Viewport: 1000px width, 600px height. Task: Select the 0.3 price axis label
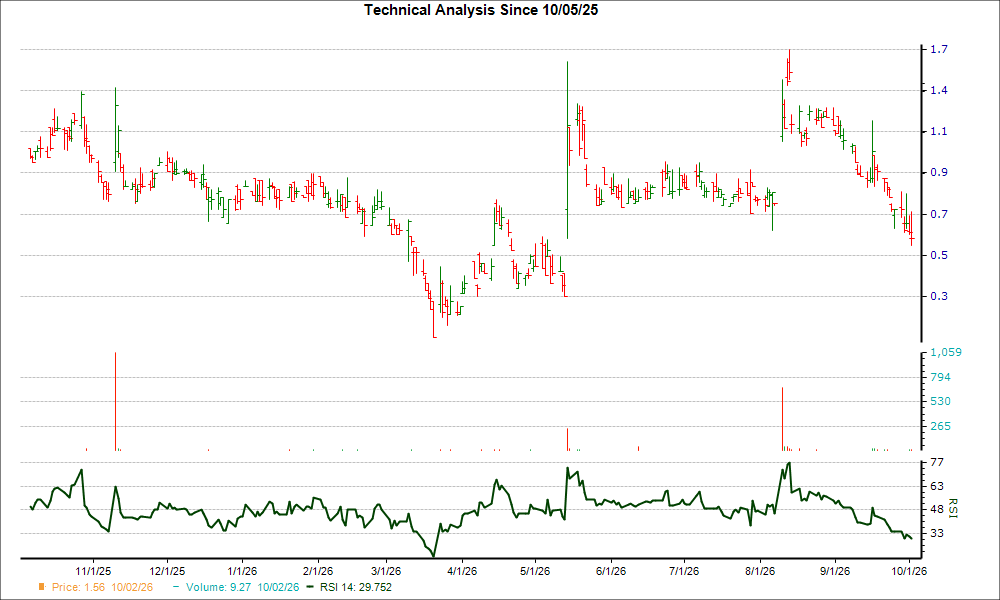[x=939, y=296]
